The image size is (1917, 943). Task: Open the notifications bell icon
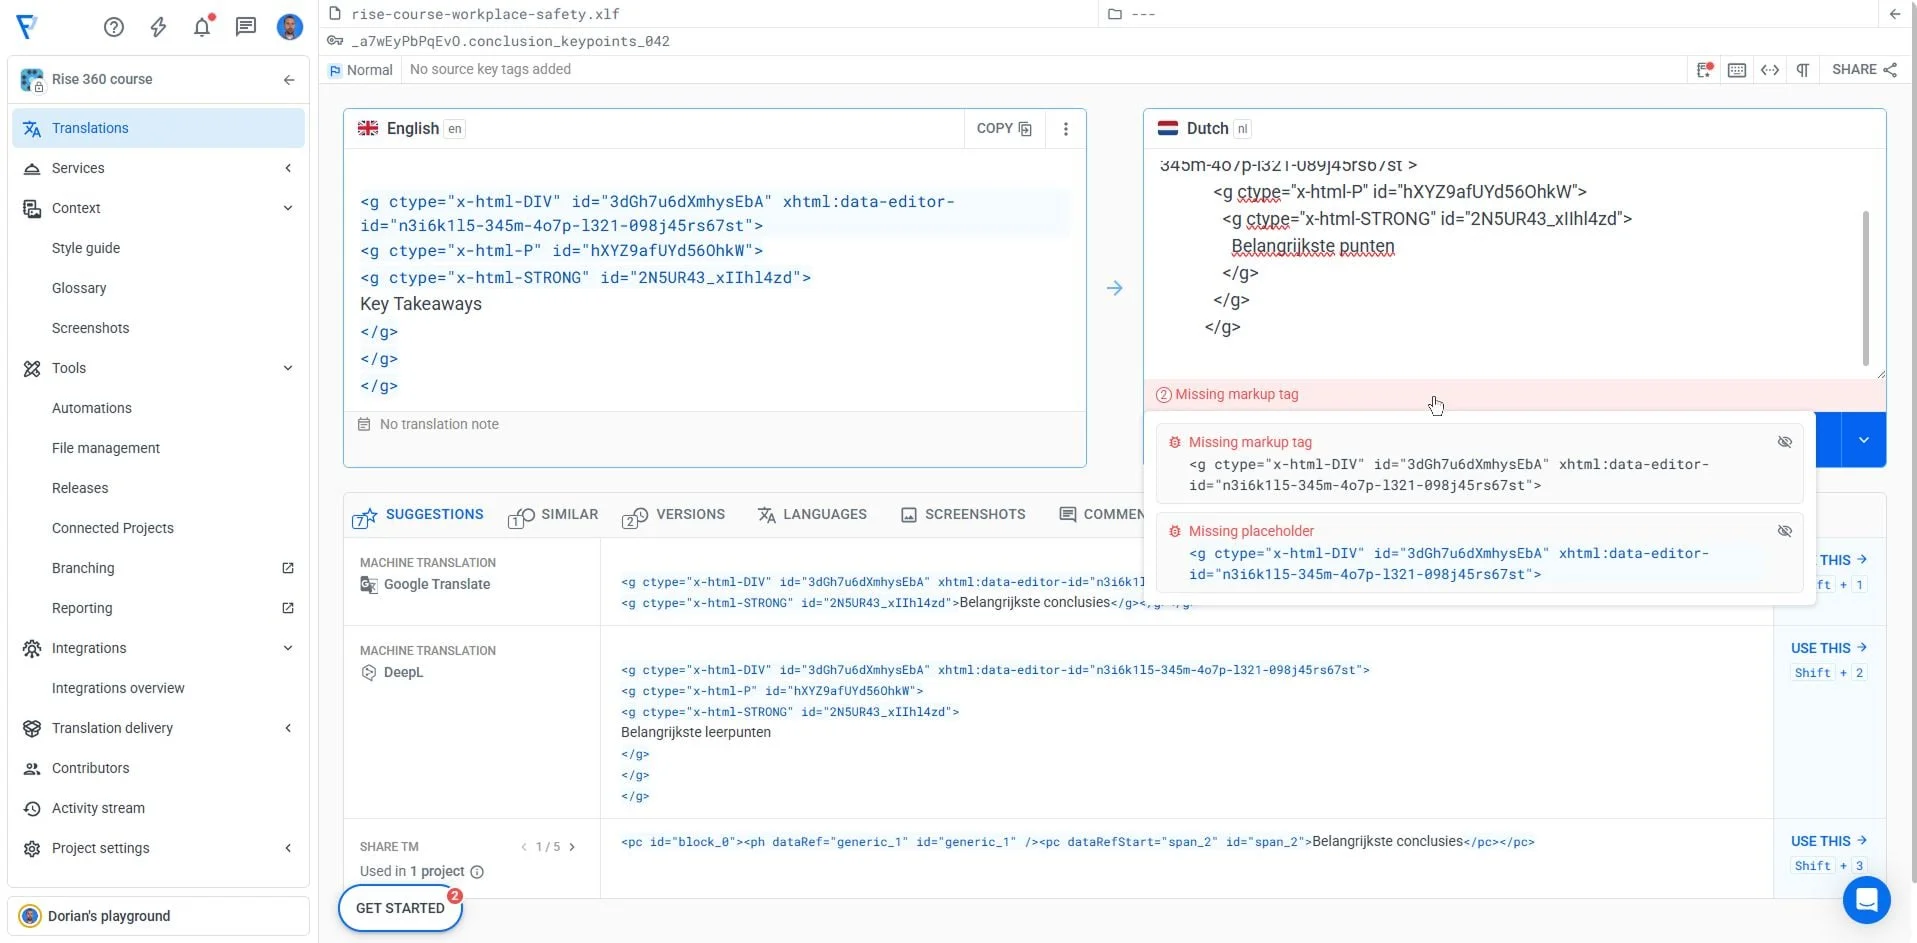[202, 27]
